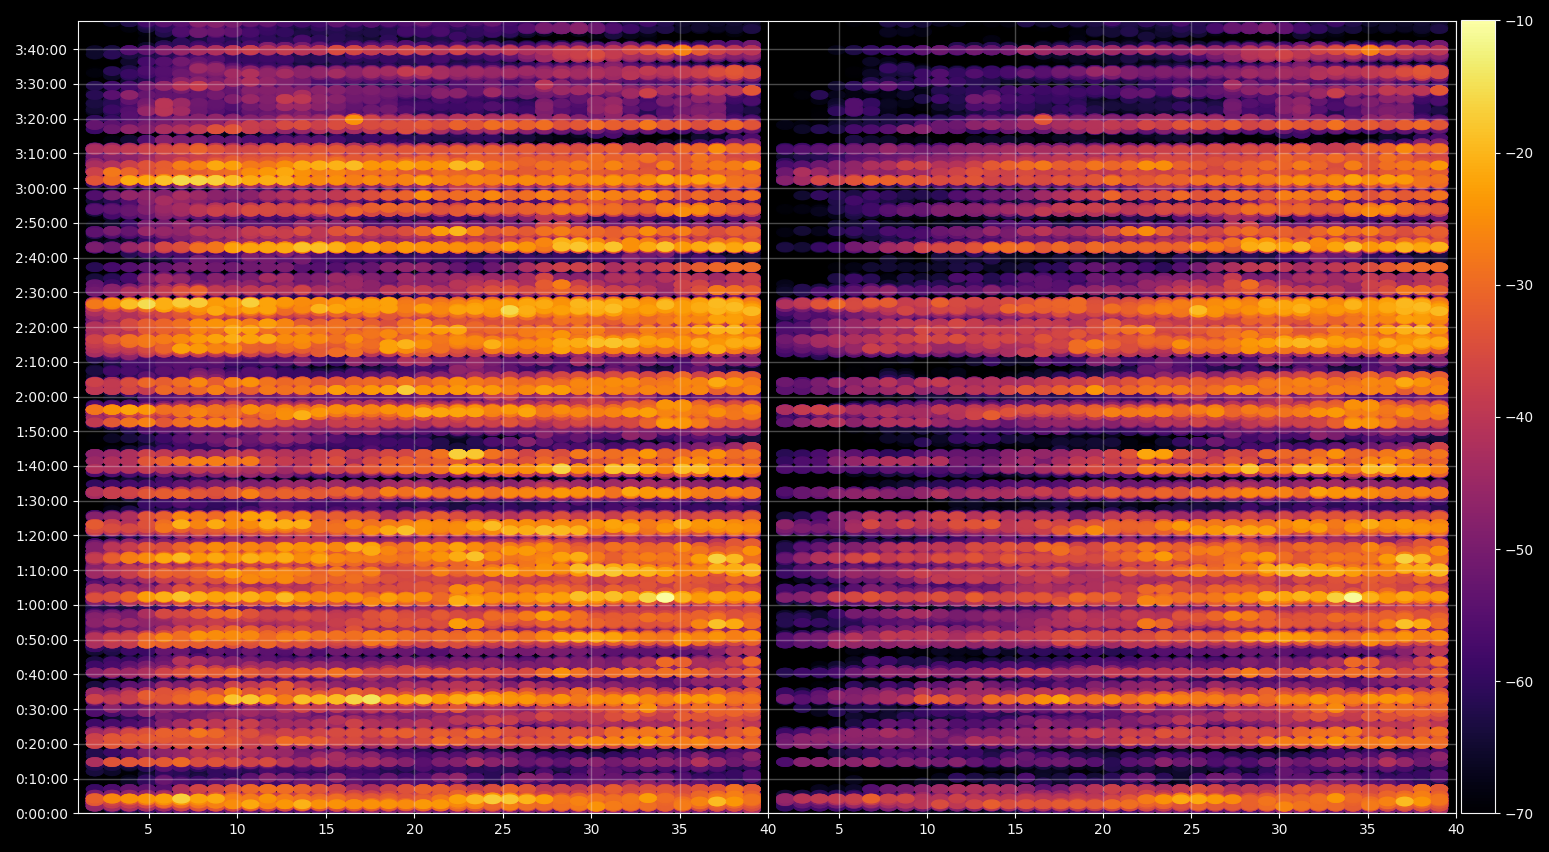The image size is (1549, 852).
Task: Click x-axis label 25 under right heatmap
Action: (x=1192, y=829)
